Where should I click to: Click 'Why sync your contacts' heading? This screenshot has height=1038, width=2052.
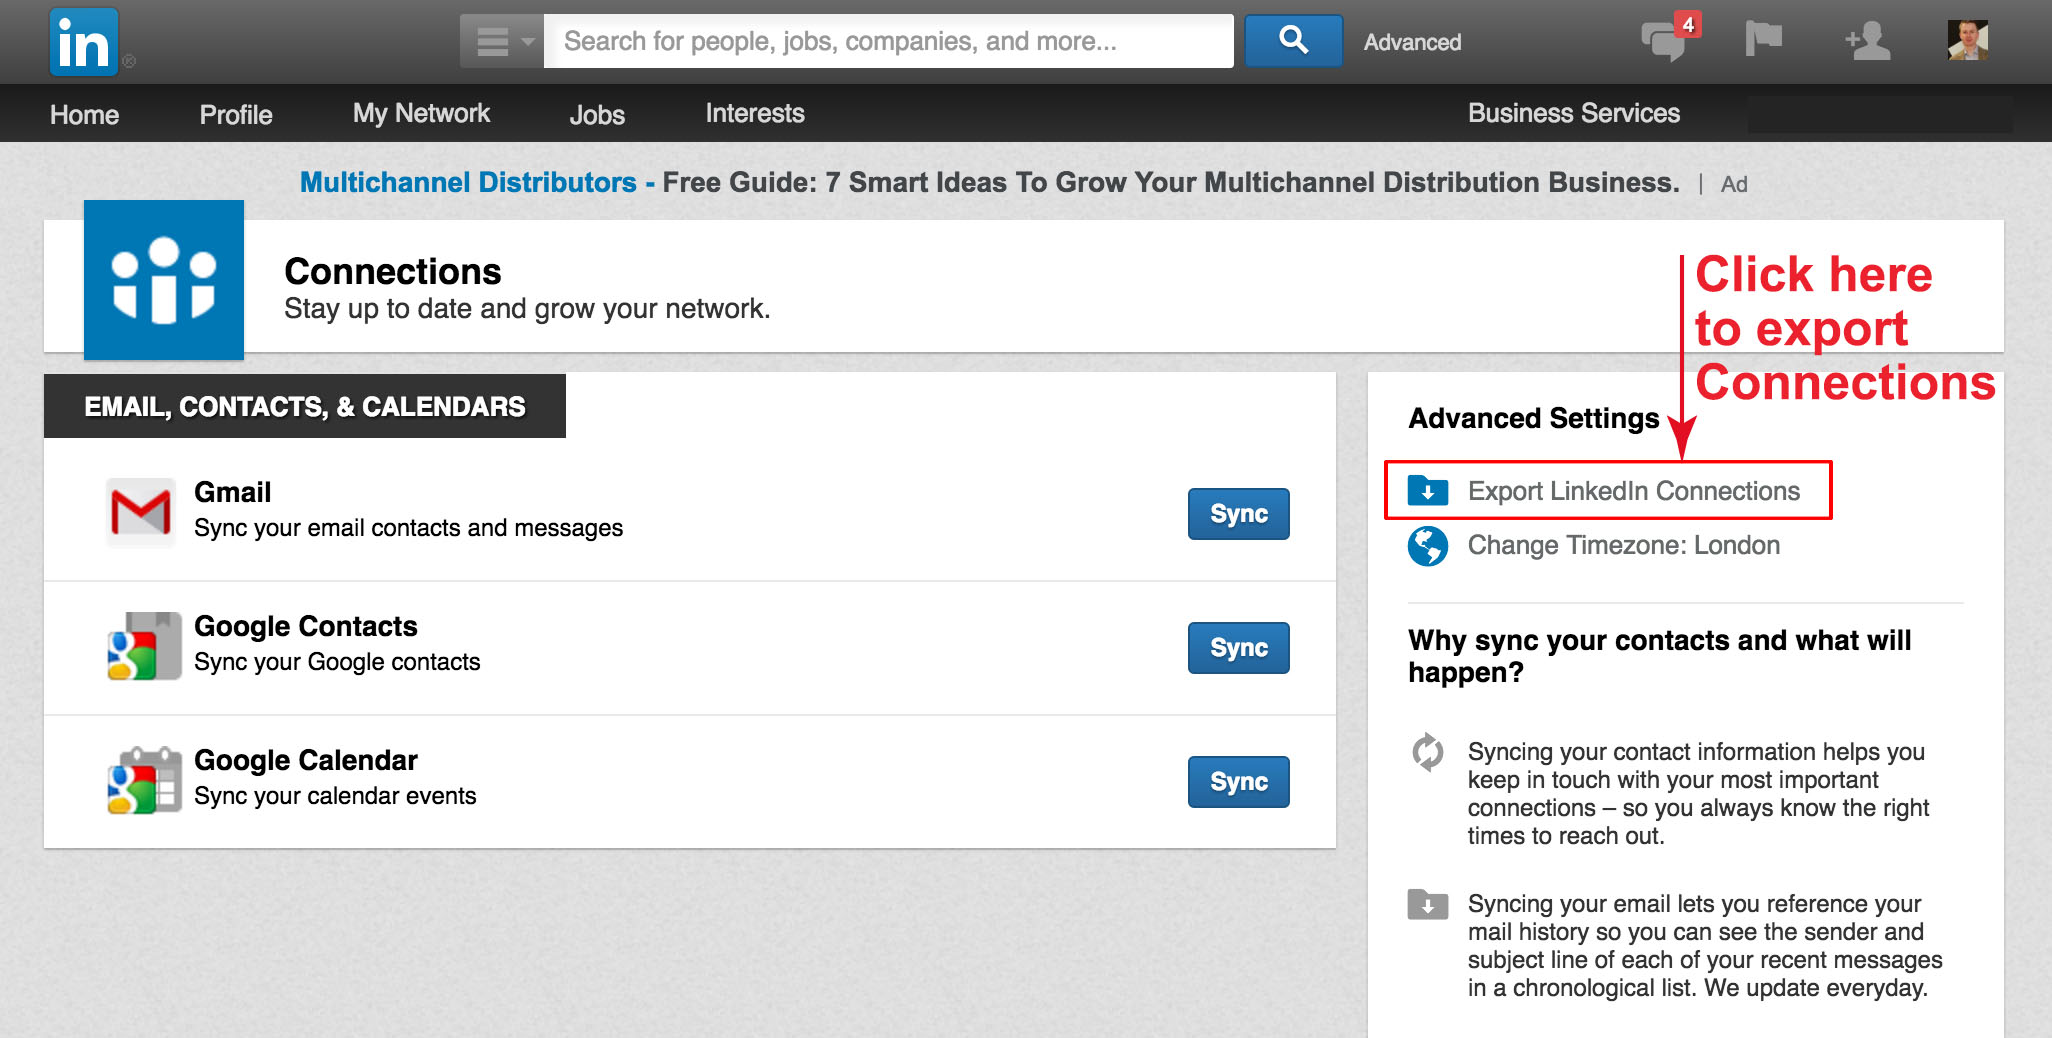[1659, 656]
